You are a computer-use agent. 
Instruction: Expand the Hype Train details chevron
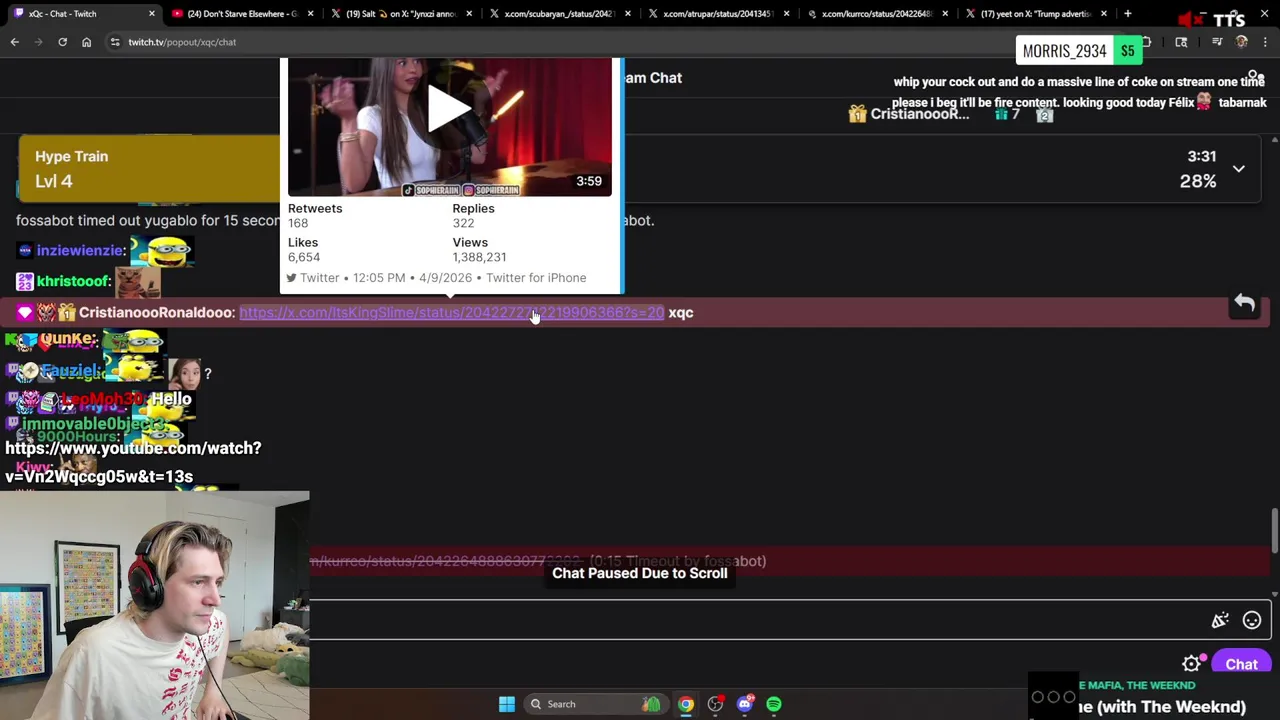tap(1239, 169)
